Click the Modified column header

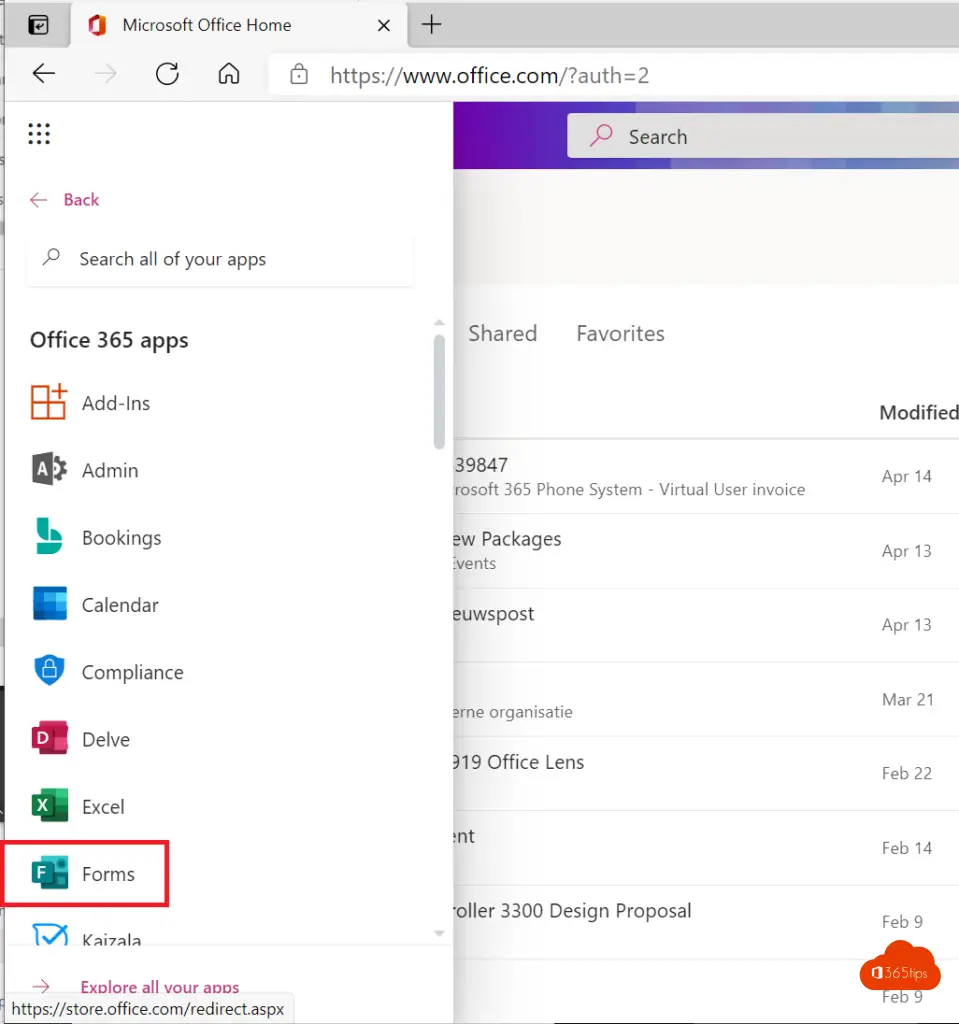click(x=918, y=413)
